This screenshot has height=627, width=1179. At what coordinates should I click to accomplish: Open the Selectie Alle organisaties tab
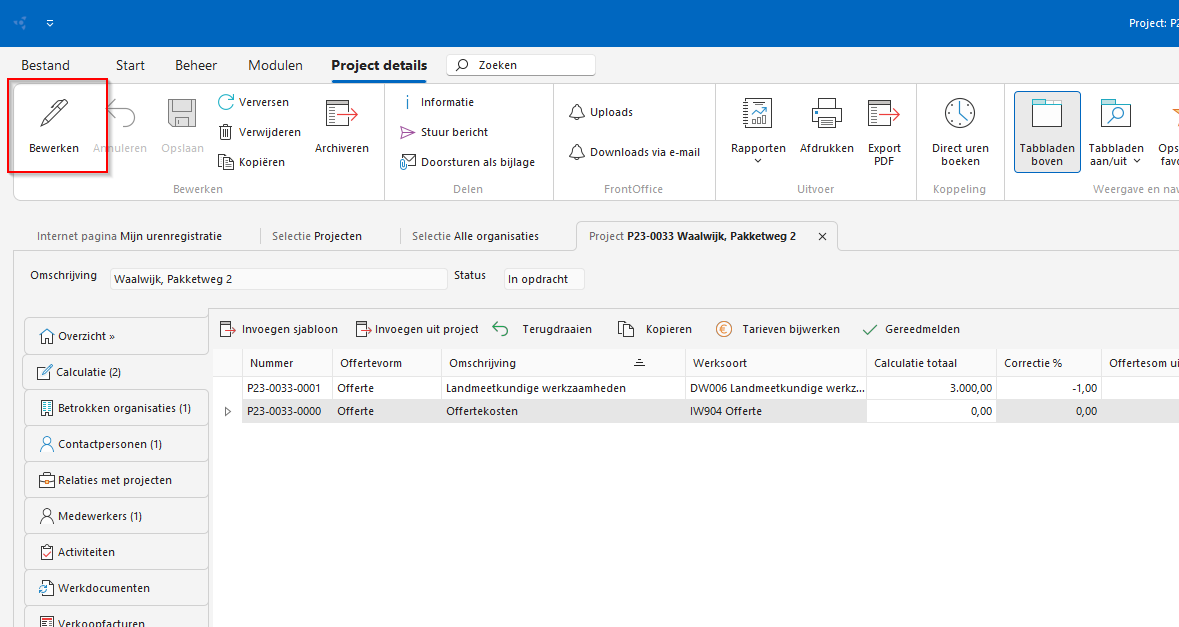475,236
